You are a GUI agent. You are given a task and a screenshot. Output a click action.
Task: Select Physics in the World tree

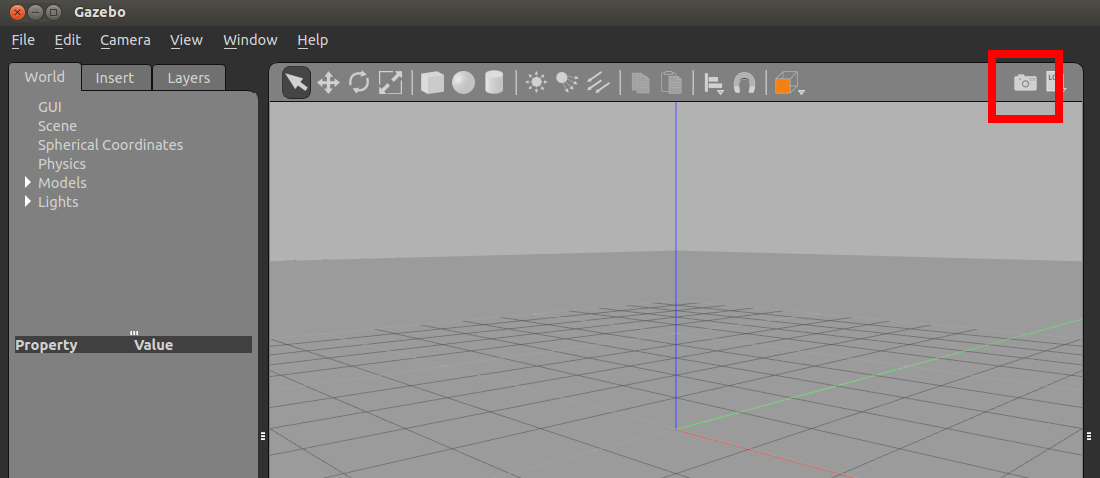(x=62, y=164)
